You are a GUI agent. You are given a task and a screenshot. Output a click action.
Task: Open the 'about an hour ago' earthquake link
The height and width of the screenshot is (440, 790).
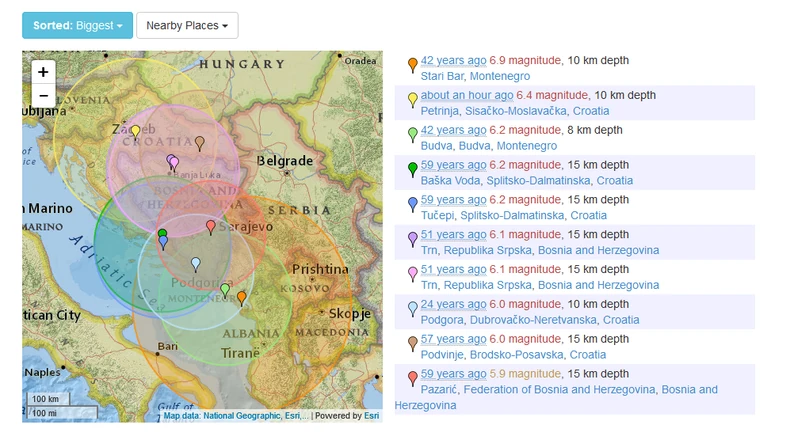(x=467, y=95)
